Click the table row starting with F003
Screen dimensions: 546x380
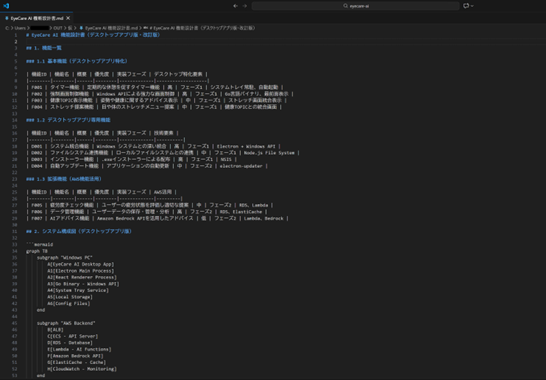pos(157,100)
